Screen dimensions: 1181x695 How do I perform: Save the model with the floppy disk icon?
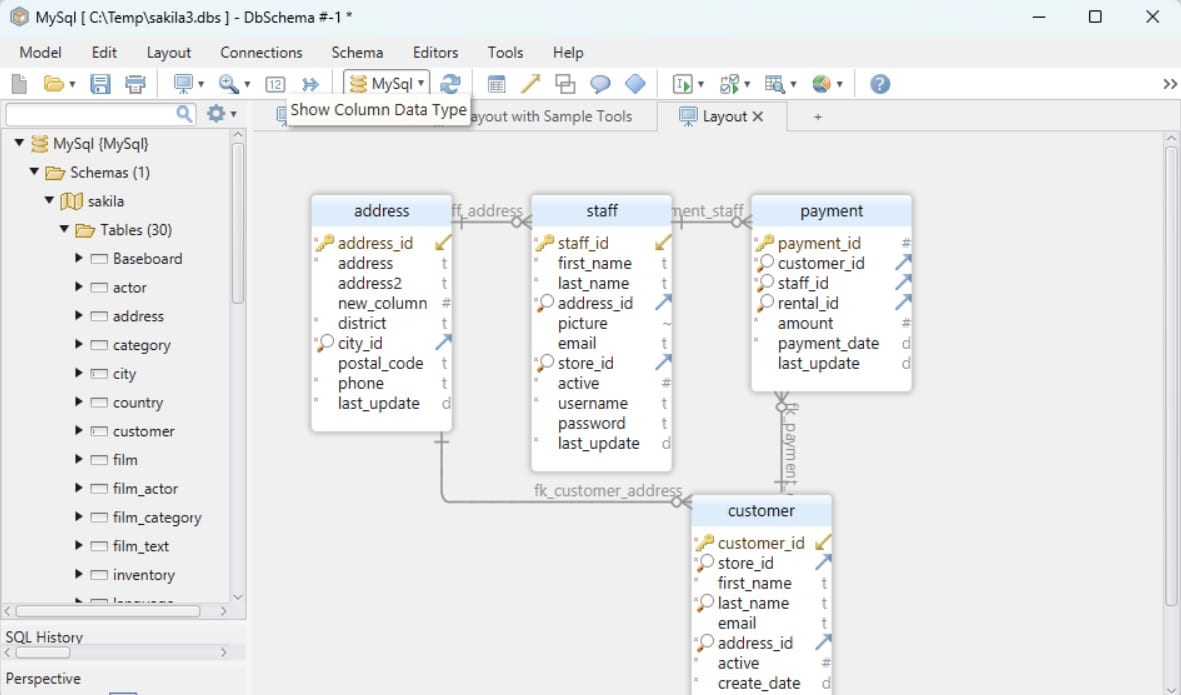[x=100, y=84]
